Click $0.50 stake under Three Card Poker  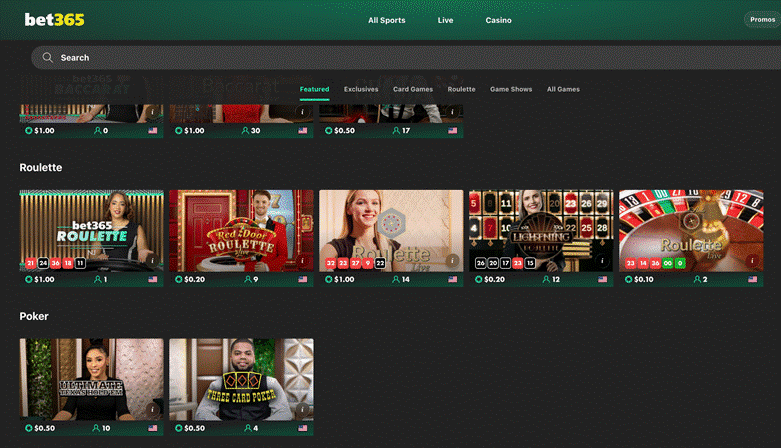click(x=194, y=428)
